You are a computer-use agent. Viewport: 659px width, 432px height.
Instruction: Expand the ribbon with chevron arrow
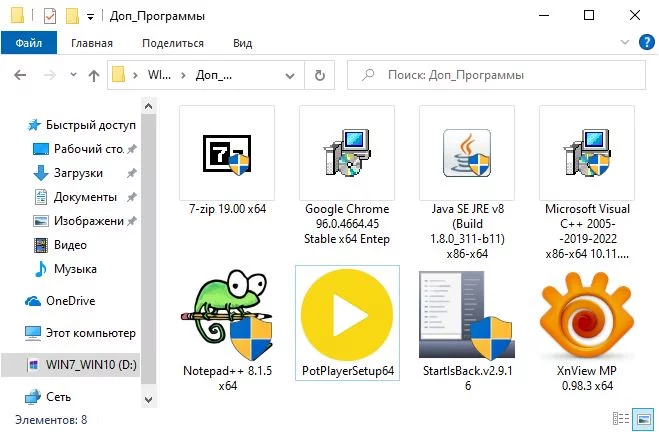(x=625, y=42)
